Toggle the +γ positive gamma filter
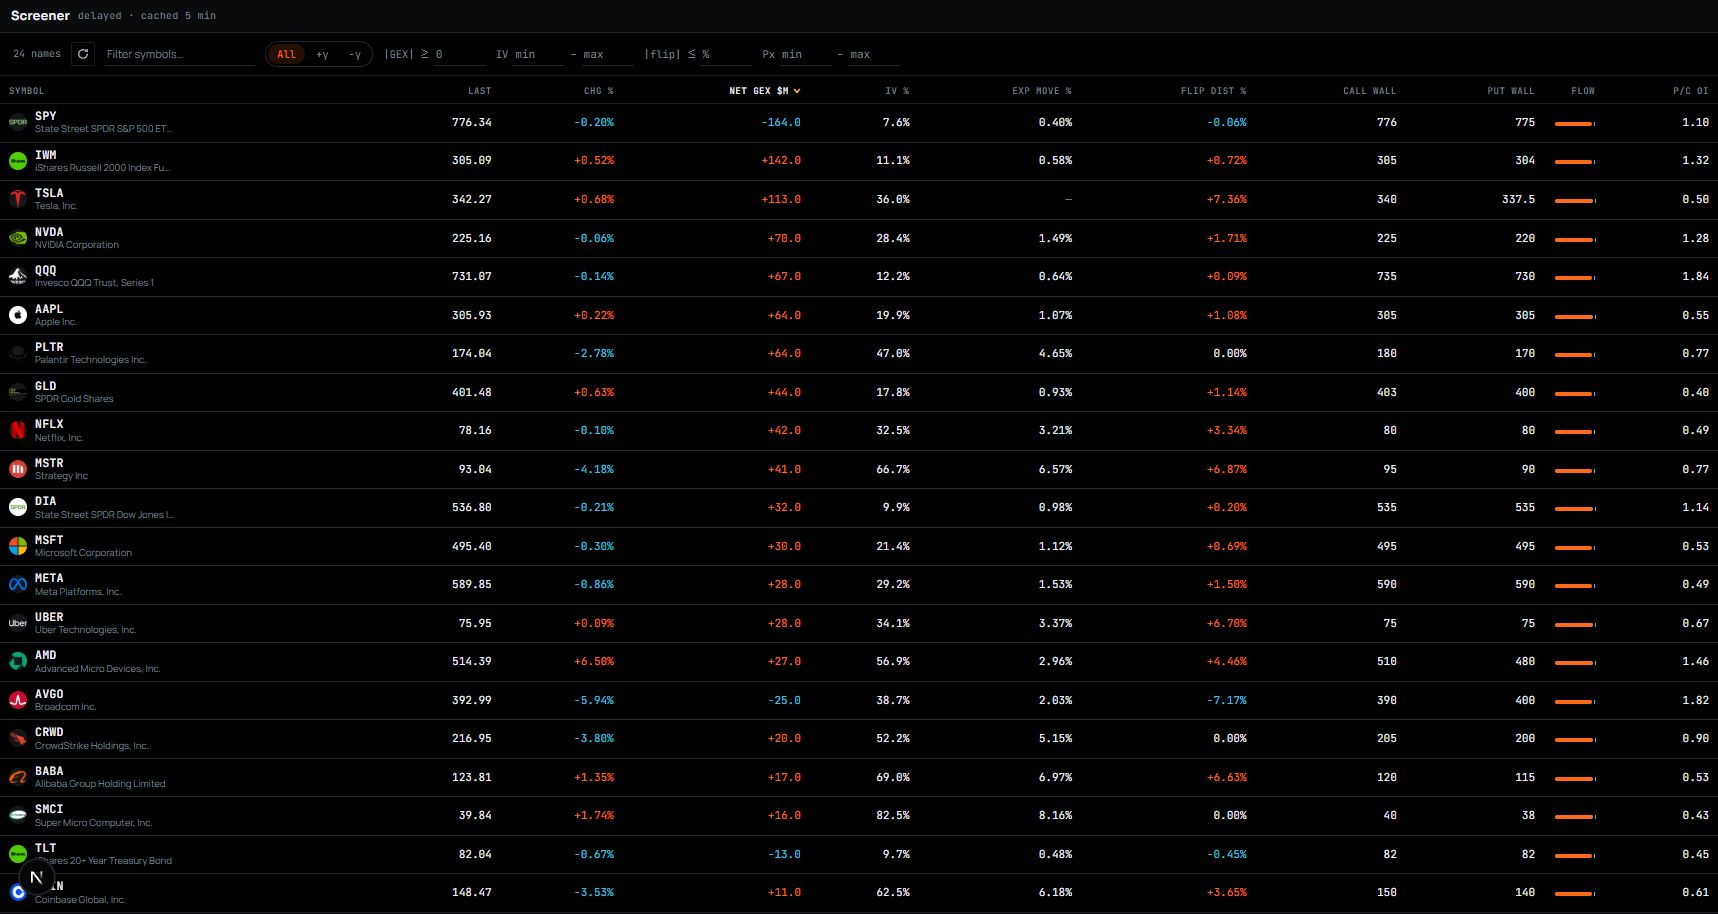 pyautogui.click(x=322, y=54)
